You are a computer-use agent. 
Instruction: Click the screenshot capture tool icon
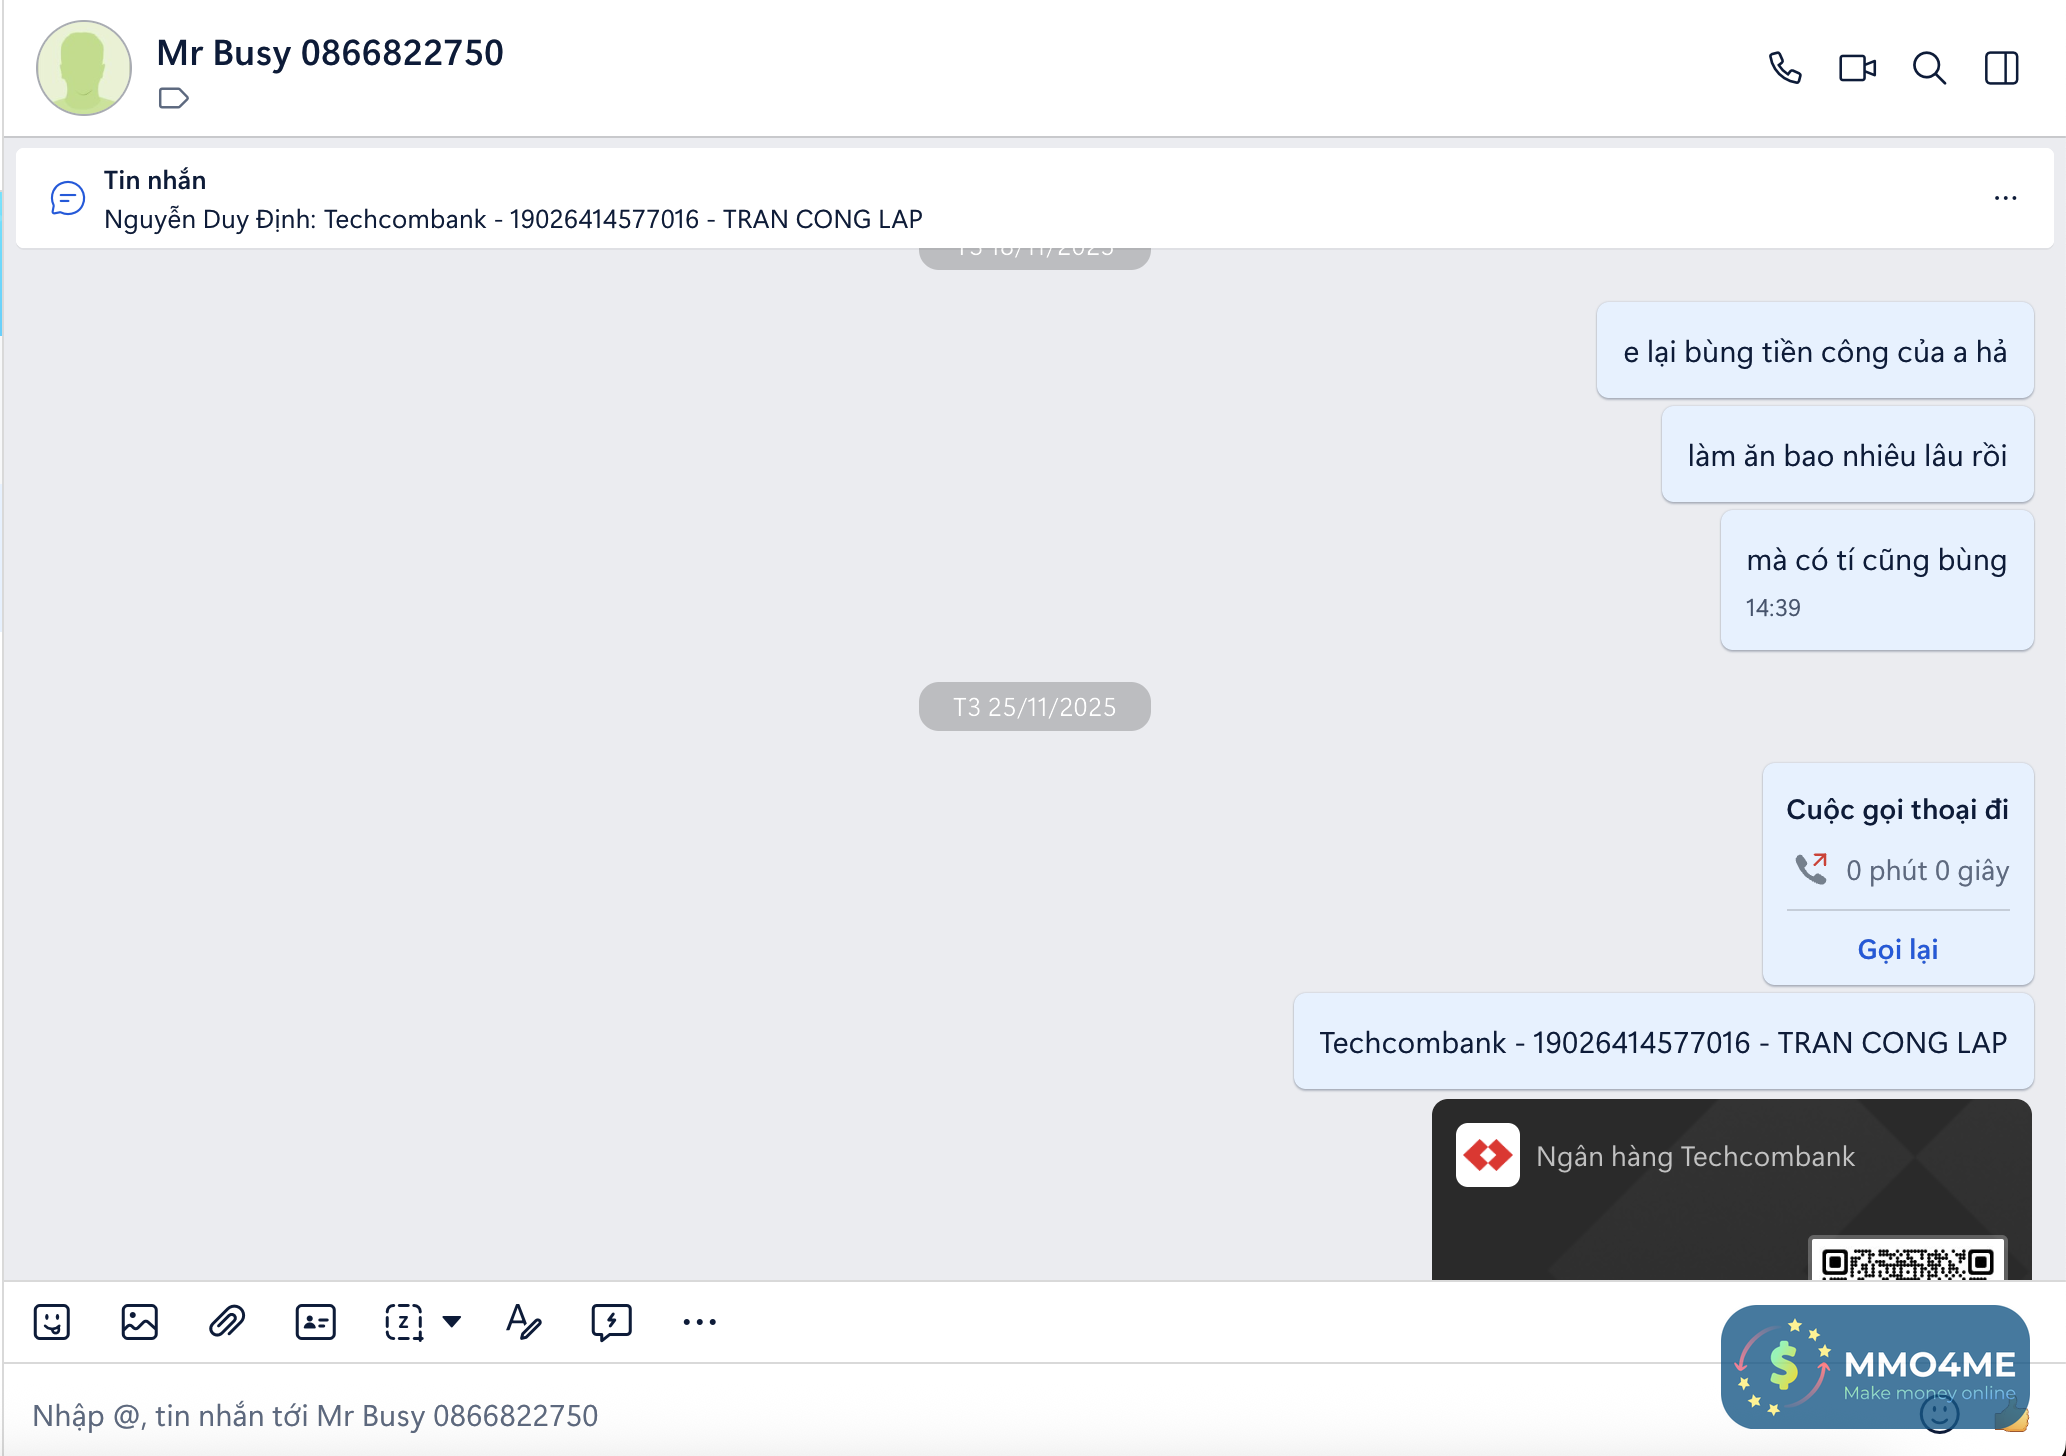click(x=404, y=1322)
